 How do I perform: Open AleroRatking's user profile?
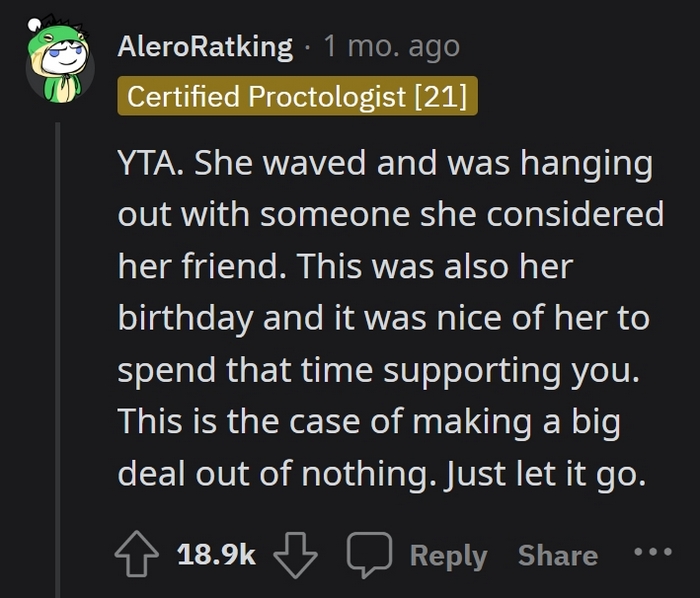point(205,46)
